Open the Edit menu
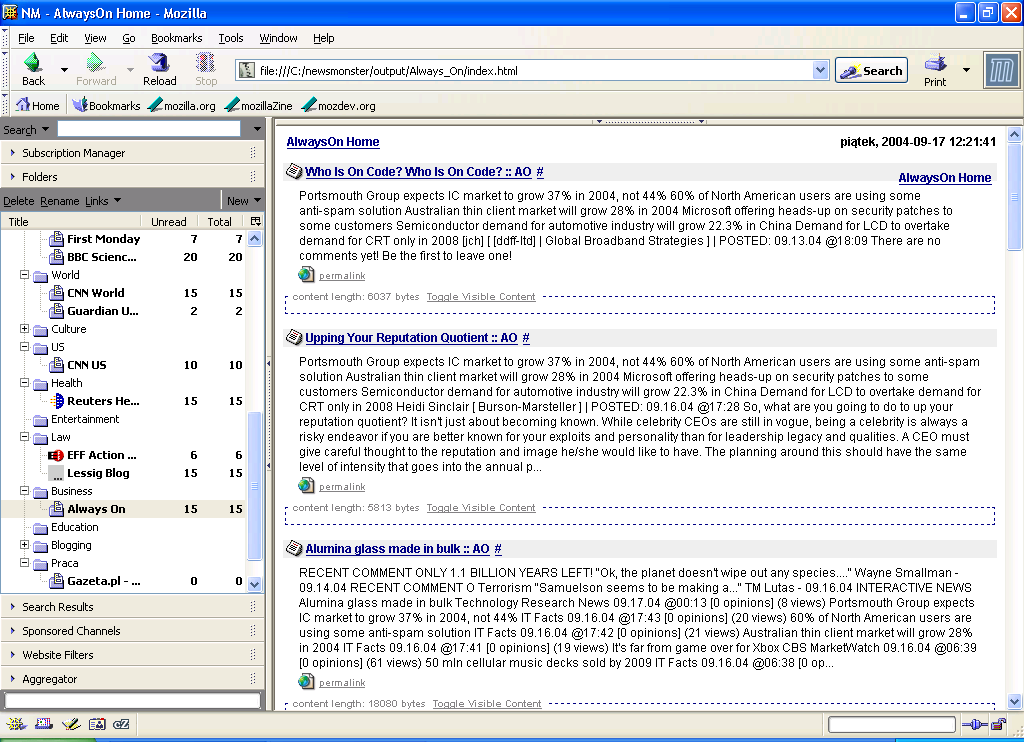 pos(59,38)
